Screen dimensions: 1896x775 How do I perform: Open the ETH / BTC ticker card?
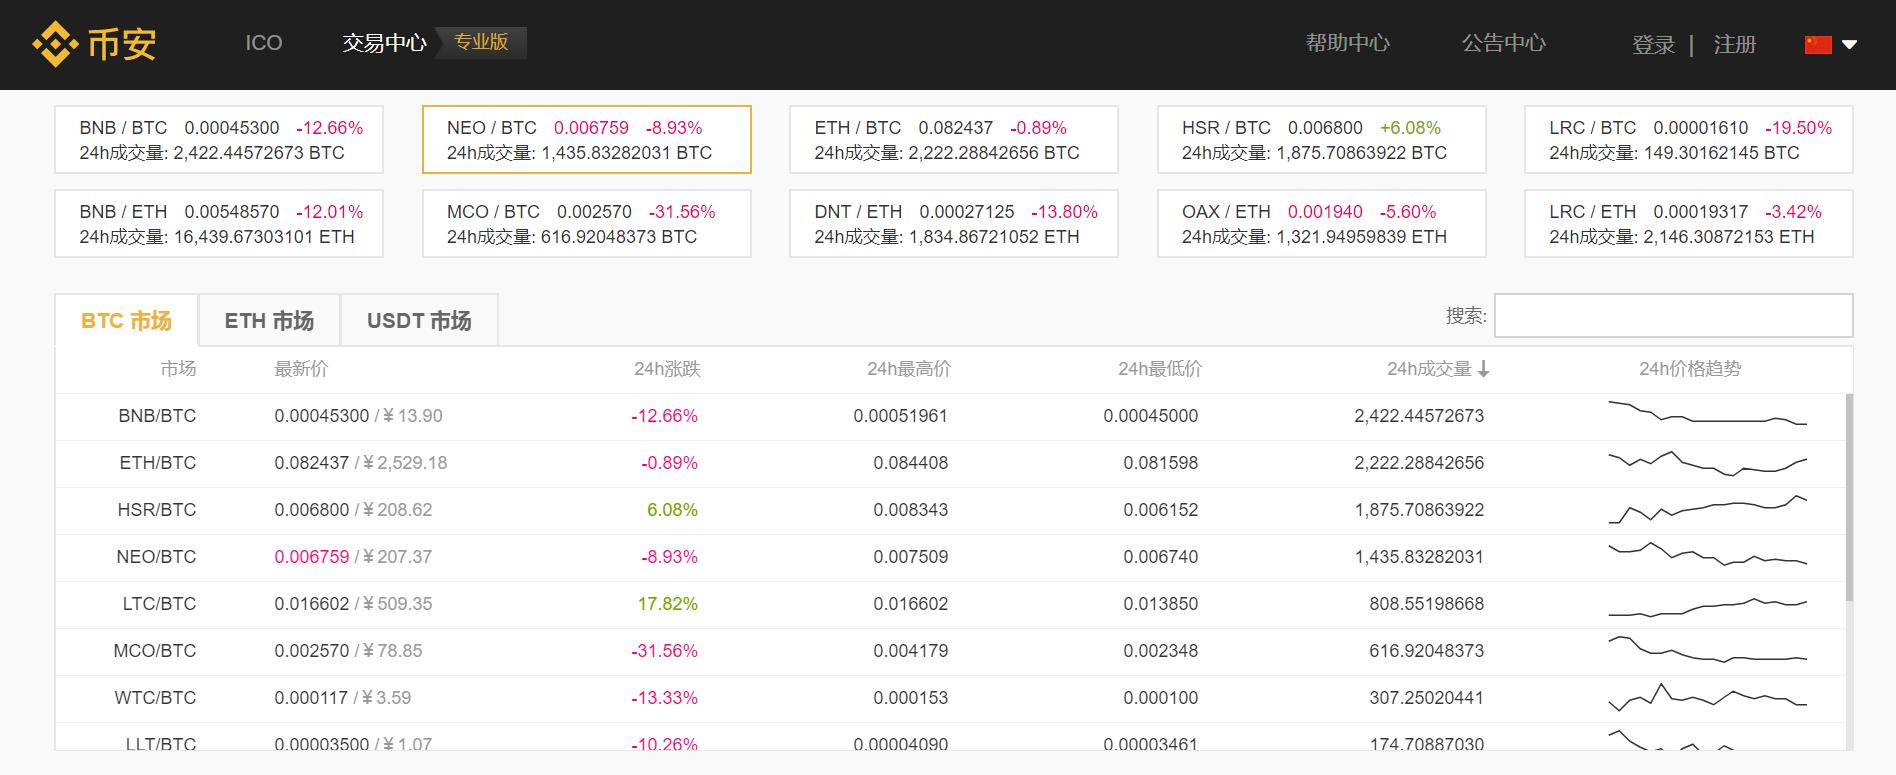coord(953,140)
